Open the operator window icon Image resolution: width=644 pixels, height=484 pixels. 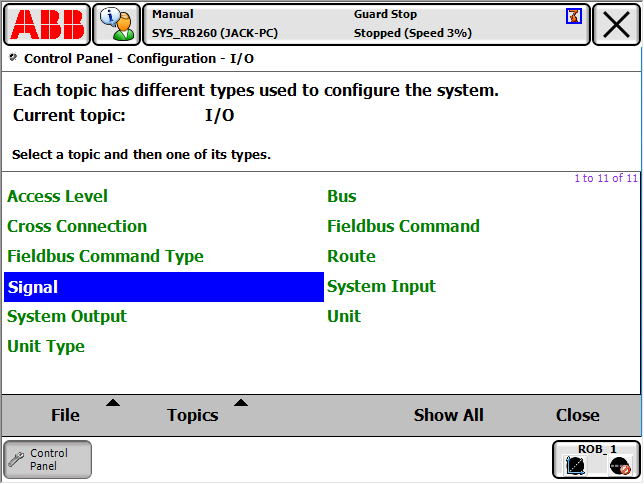coord(117,24)
